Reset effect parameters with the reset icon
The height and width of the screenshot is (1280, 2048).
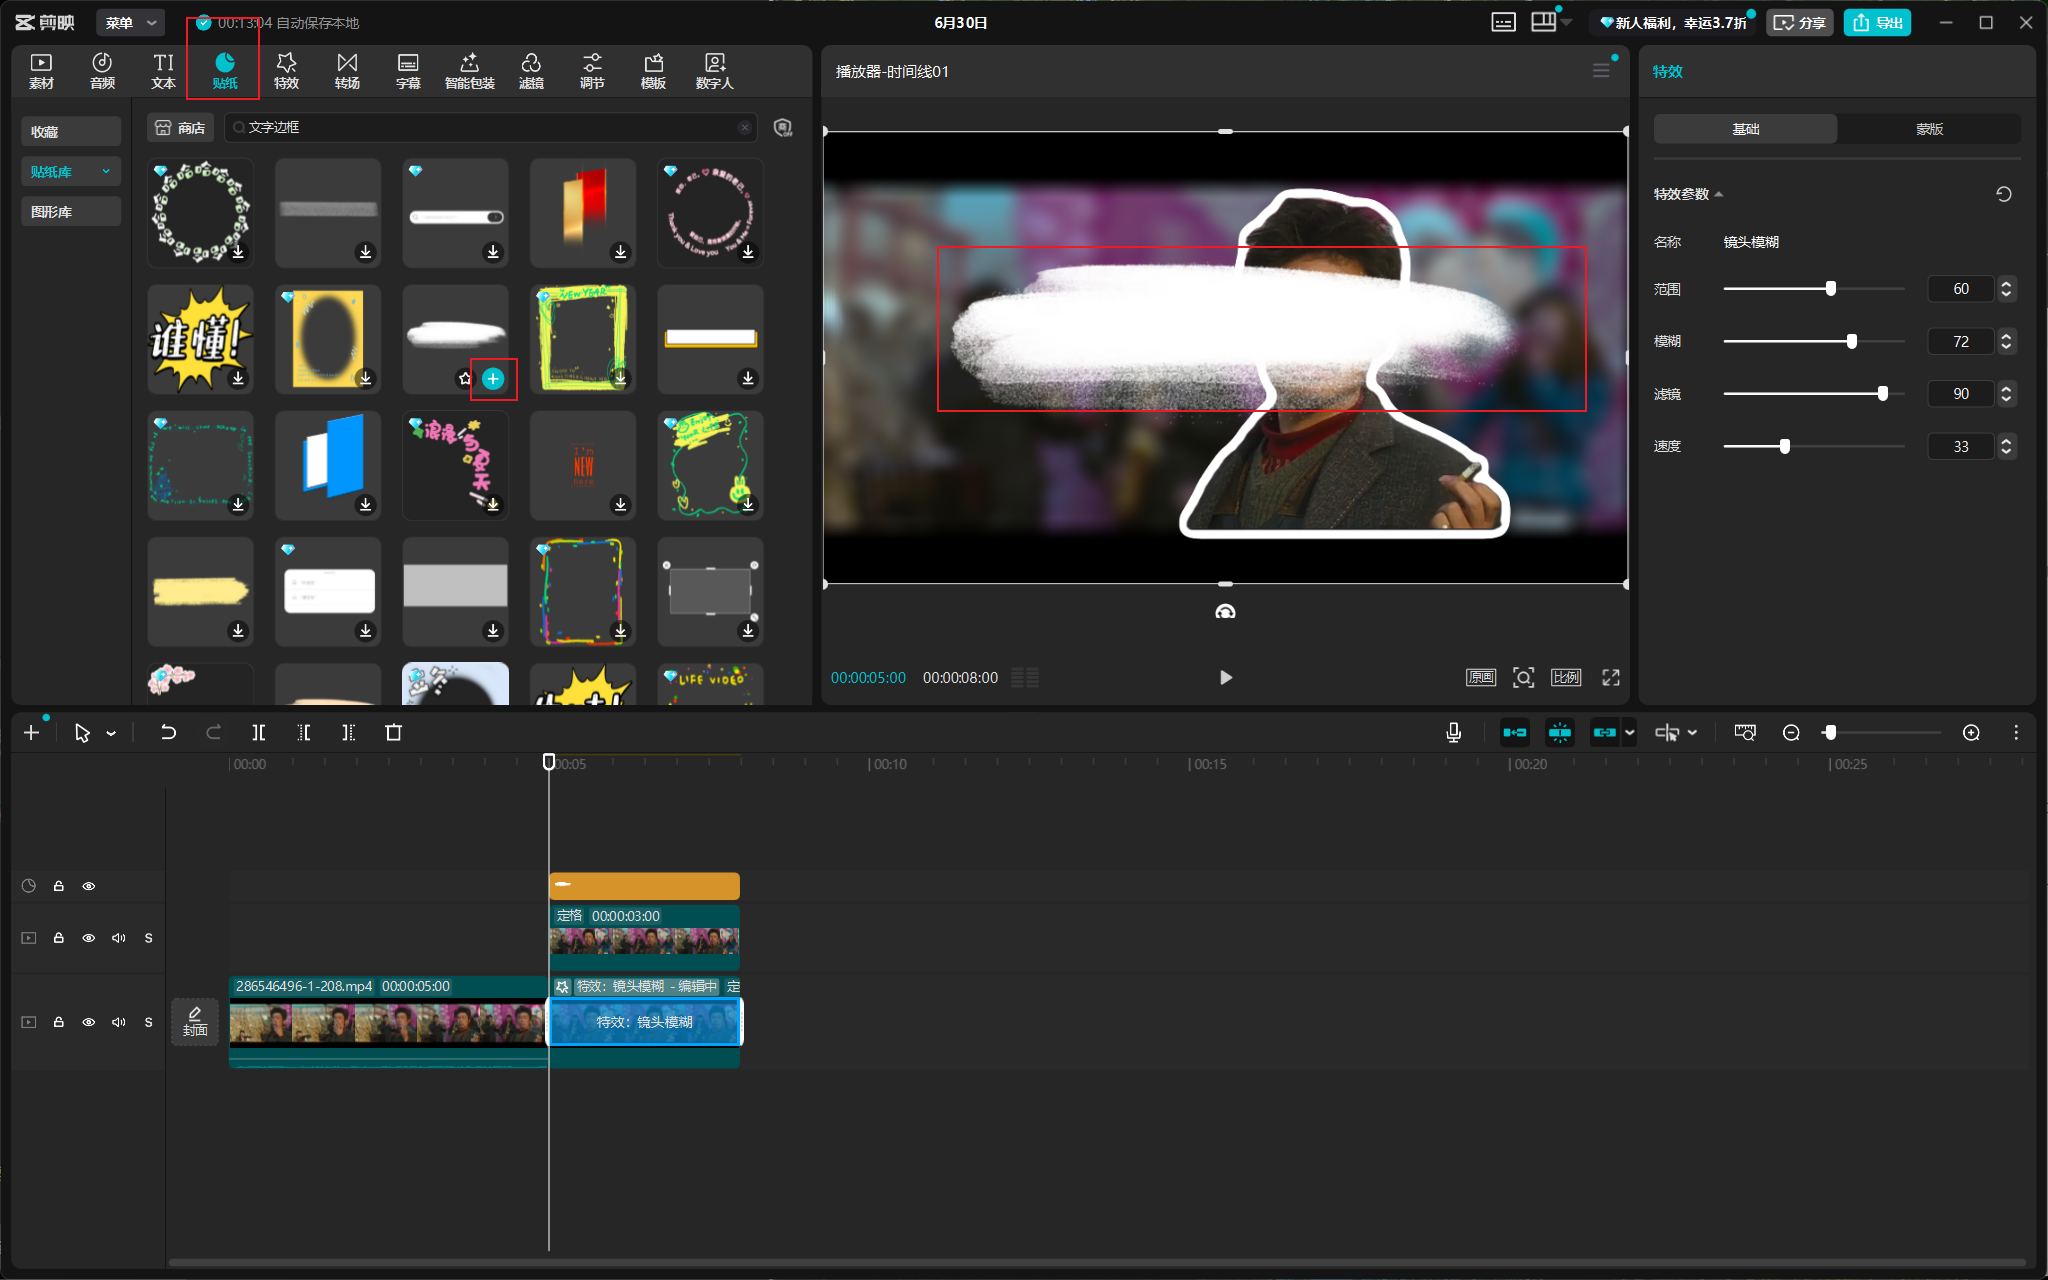[x=2004, y=194]
